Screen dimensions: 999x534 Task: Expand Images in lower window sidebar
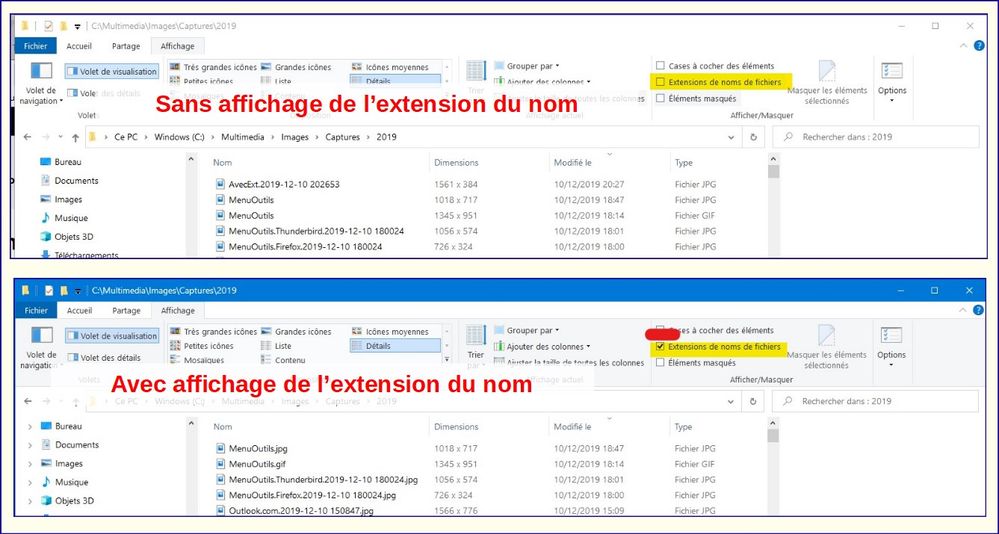click(x=29, y=463)
